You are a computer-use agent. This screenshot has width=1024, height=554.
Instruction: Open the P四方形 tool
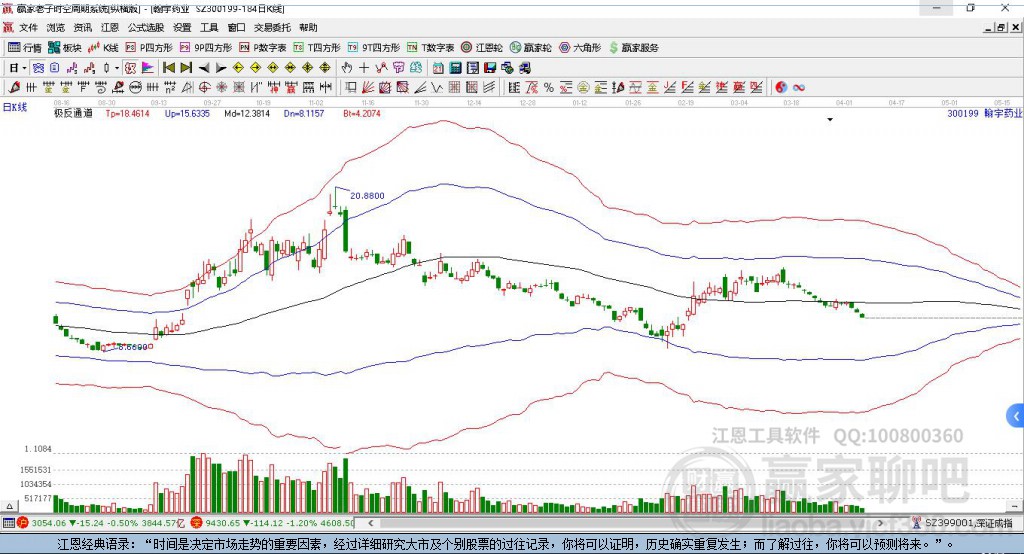coord(149,48)
